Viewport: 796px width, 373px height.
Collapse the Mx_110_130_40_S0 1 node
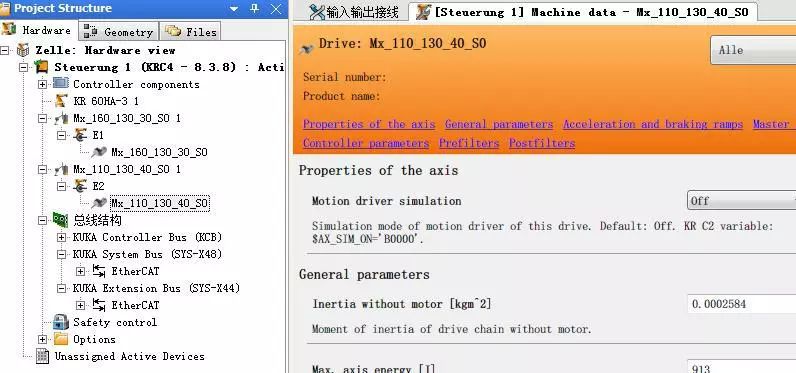[43, 169]
